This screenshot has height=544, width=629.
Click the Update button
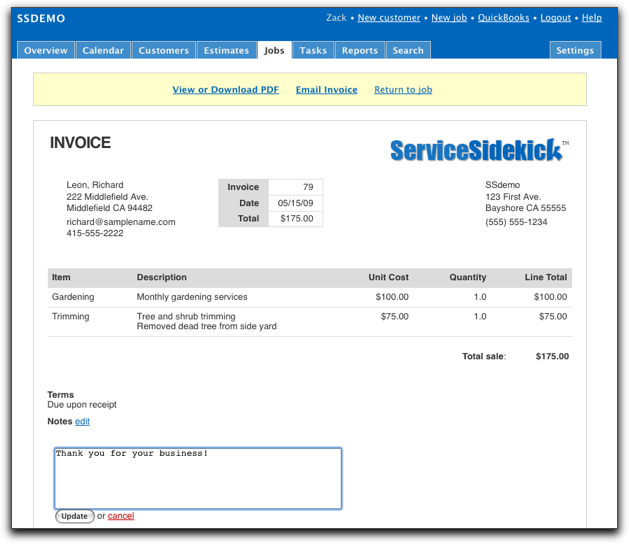click(x=75, y=516)
